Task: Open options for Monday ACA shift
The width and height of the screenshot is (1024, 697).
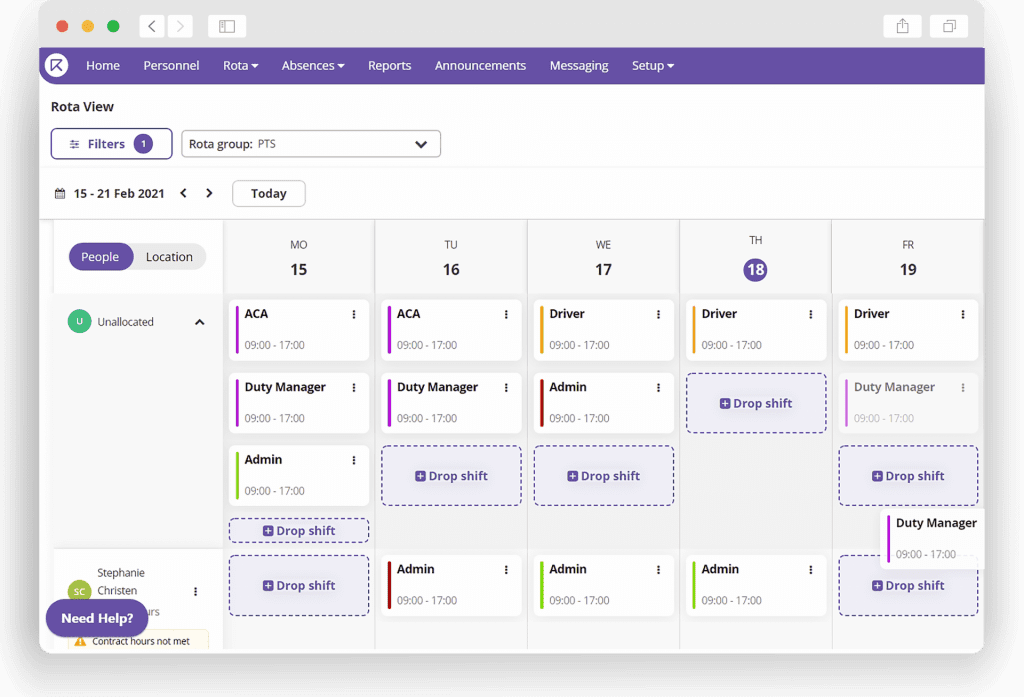Action: point(354,315)
